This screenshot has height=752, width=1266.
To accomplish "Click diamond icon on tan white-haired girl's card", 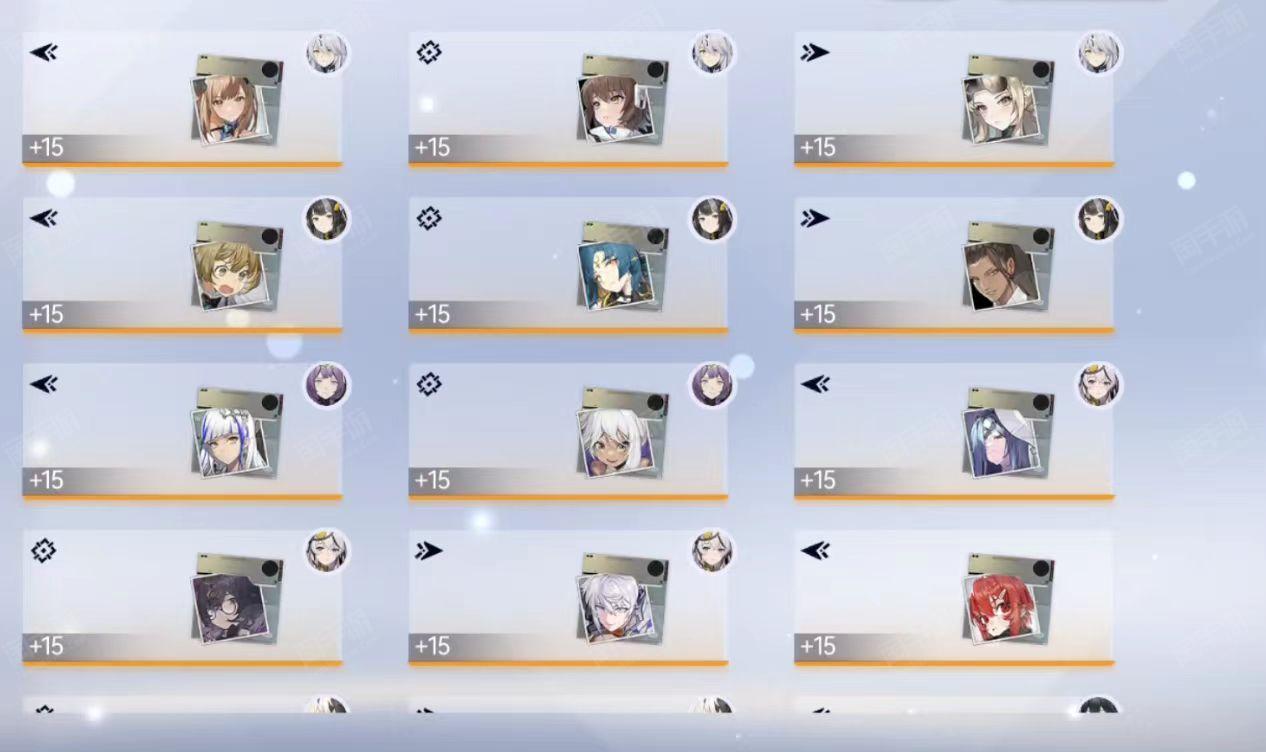I will [x=429, y=384].
